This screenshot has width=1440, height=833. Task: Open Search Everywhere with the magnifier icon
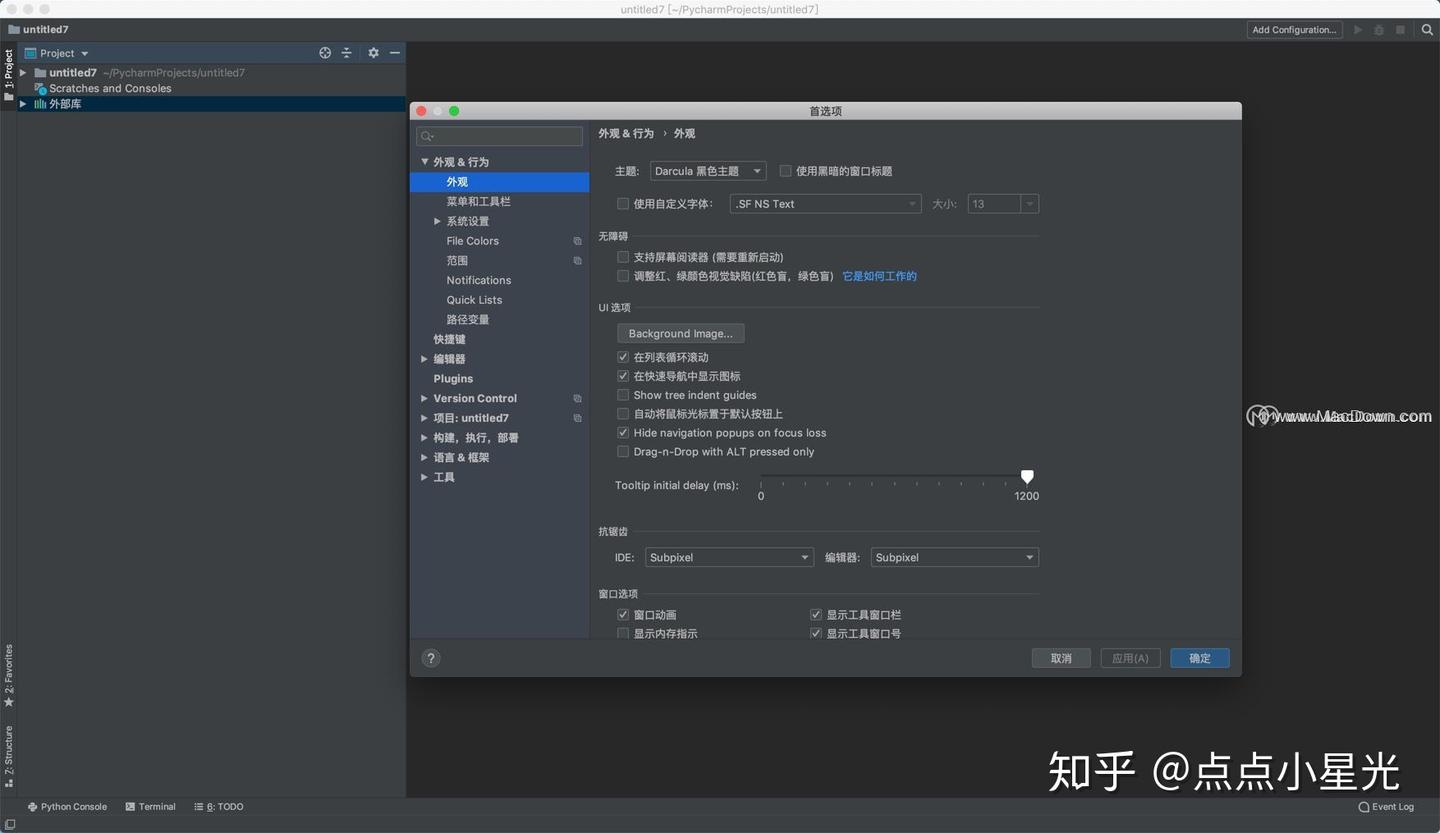[x=1427, y=29]
